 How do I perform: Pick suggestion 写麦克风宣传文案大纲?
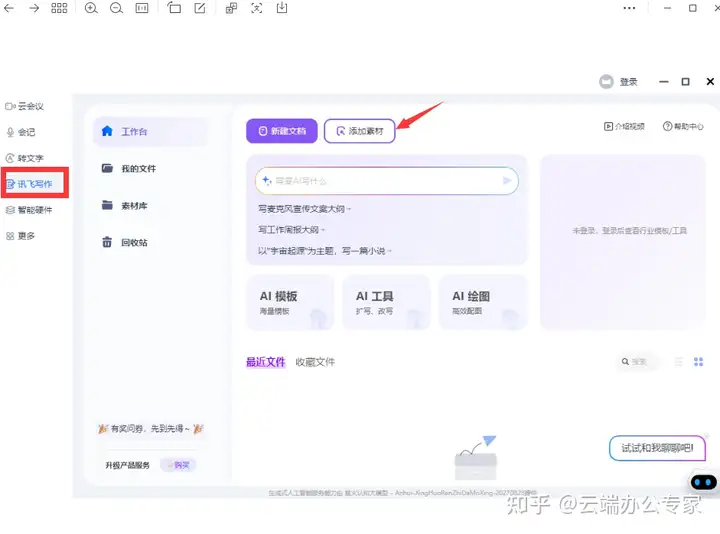(x=304, y=209)
